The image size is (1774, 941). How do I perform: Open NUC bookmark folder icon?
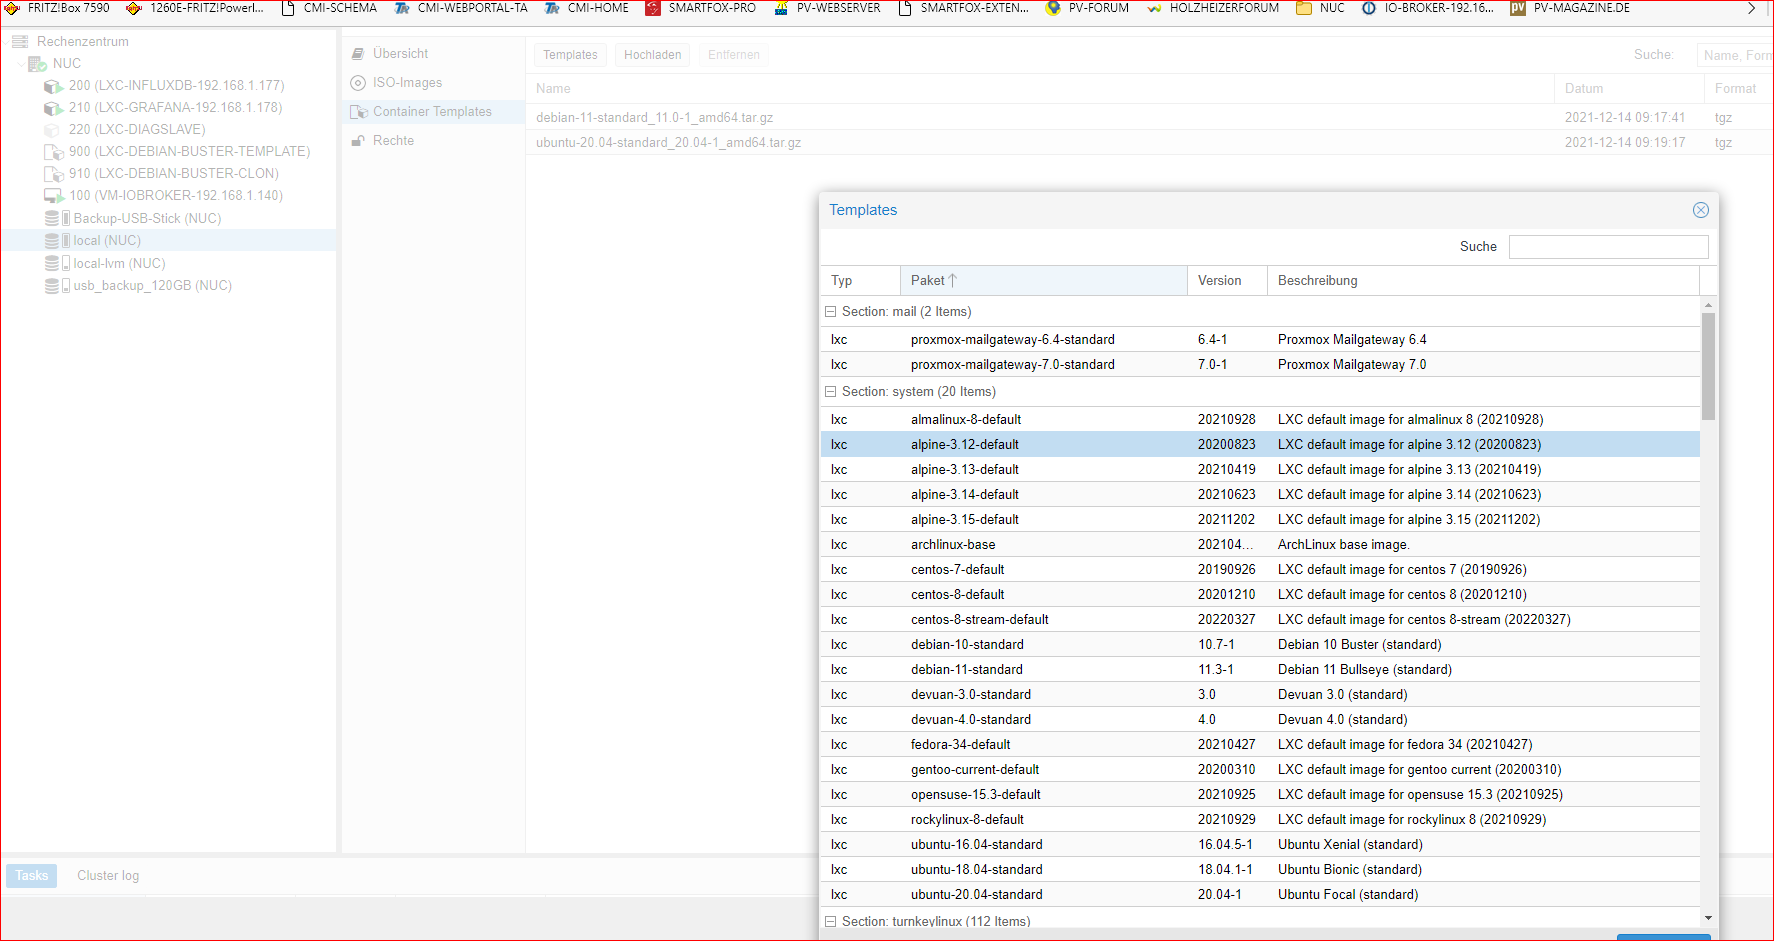[1304, 8]
